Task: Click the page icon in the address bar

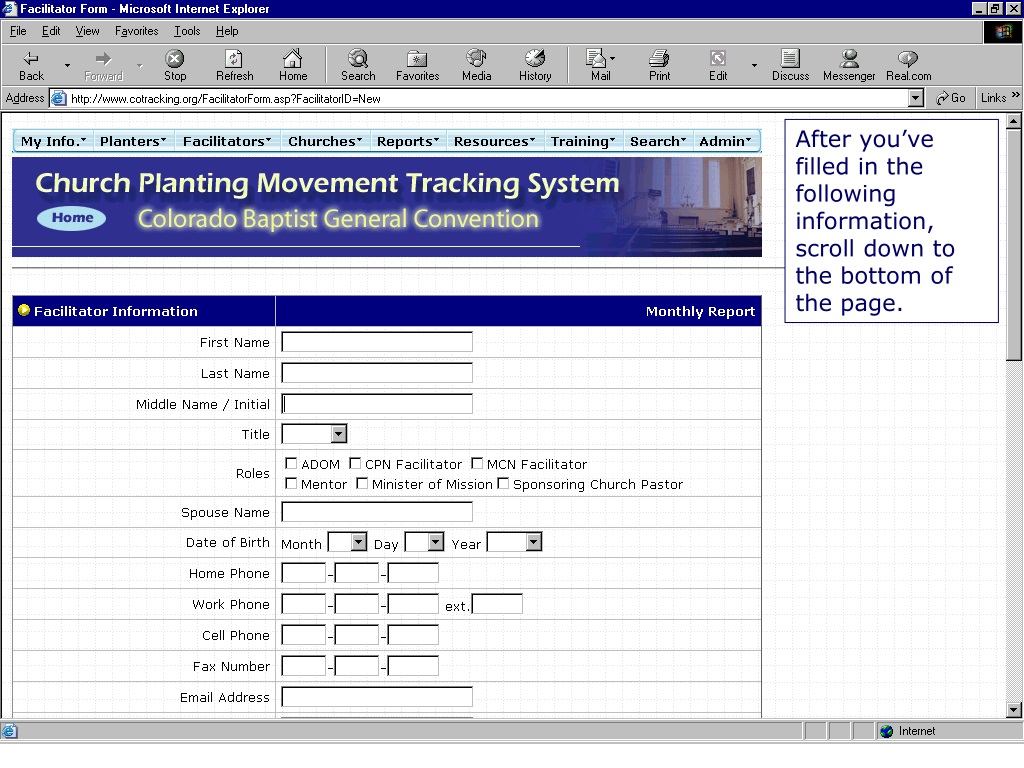Action: click(59, 99)
